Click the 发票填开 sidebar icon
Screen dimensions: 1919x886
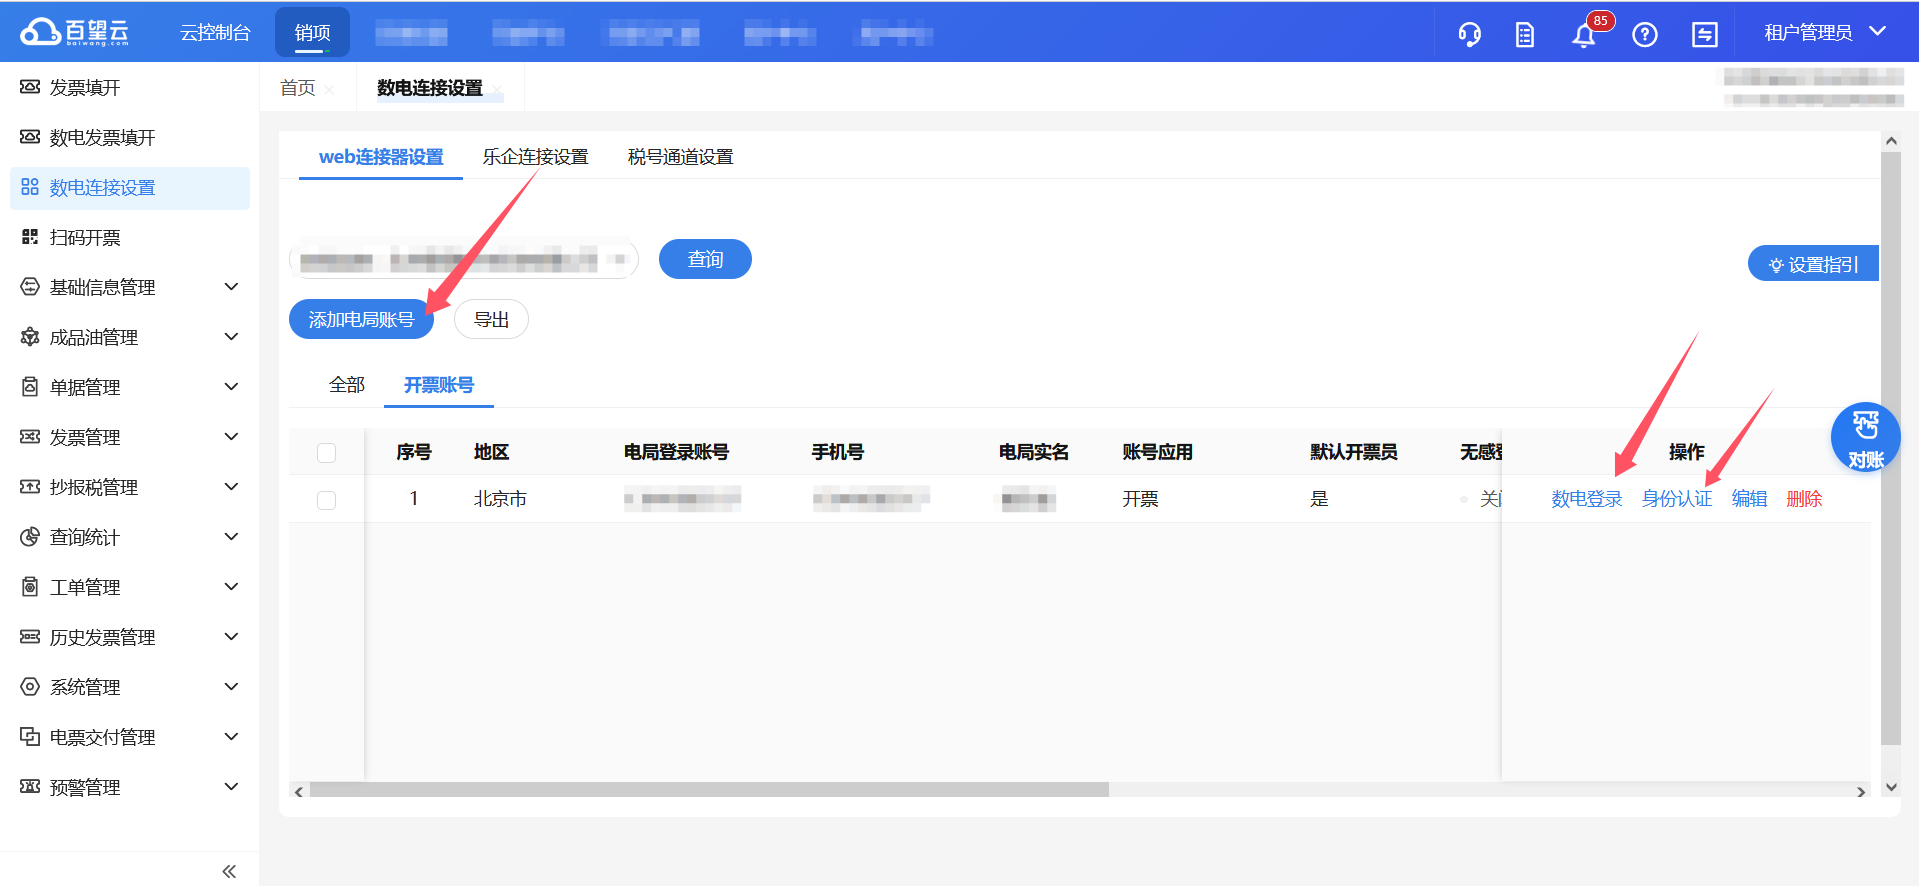30,87
